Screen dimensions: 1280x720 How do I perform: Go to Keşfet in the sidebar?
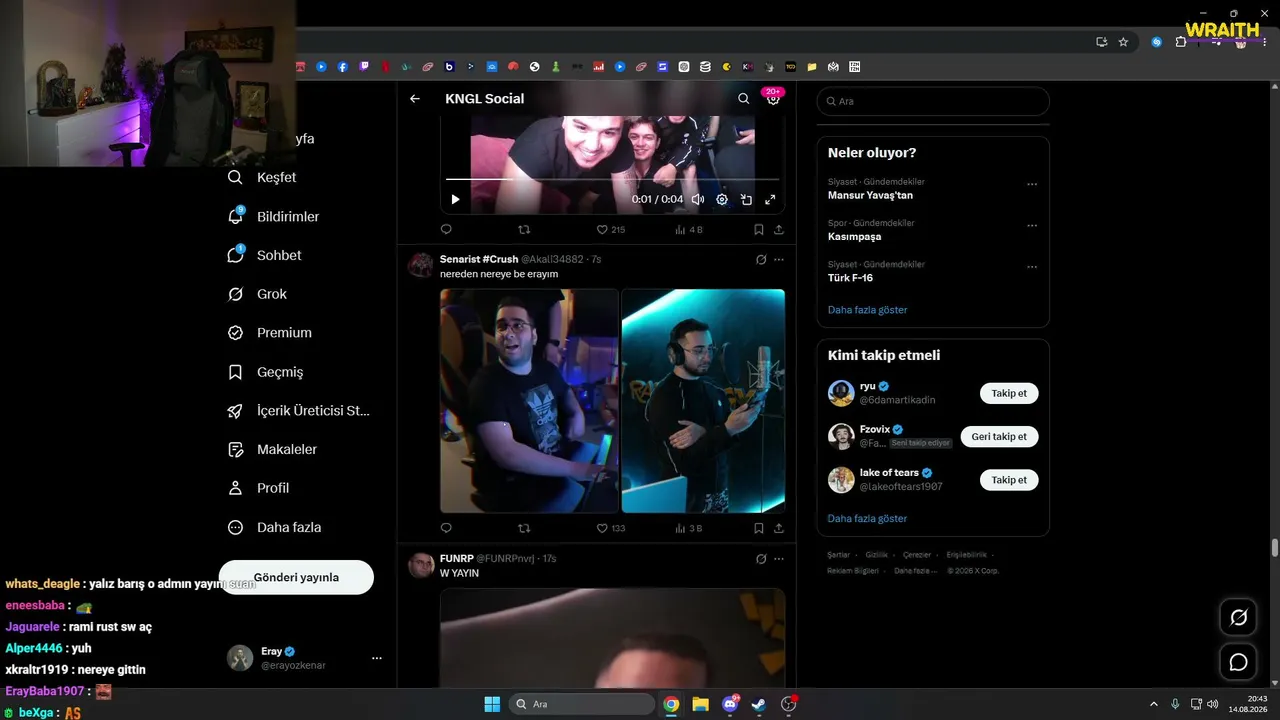(262, 177)
